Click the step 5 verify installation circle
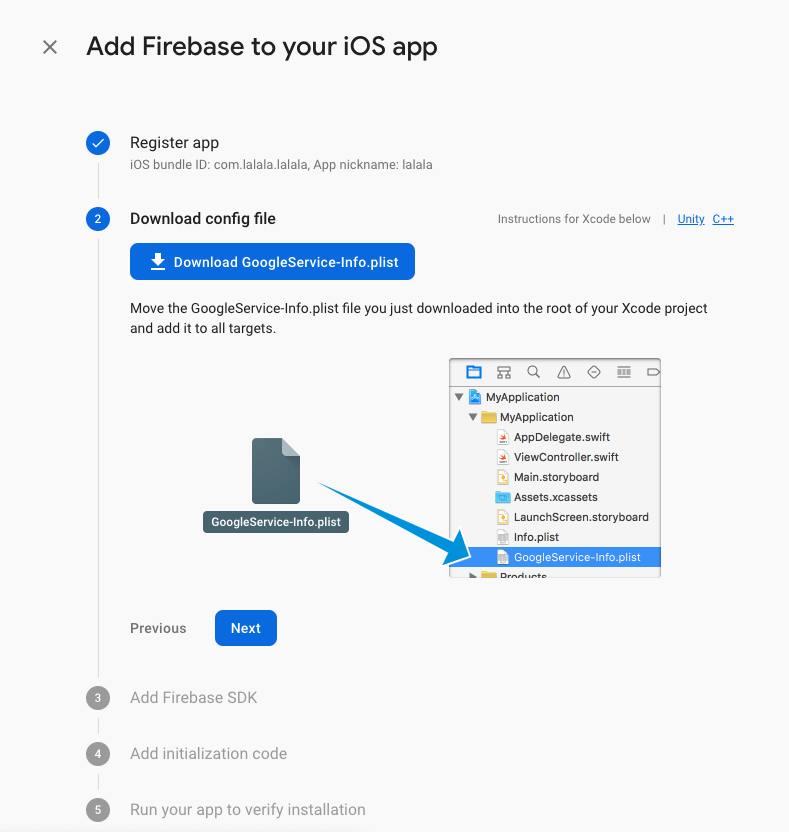 click(x=98, y=810)
